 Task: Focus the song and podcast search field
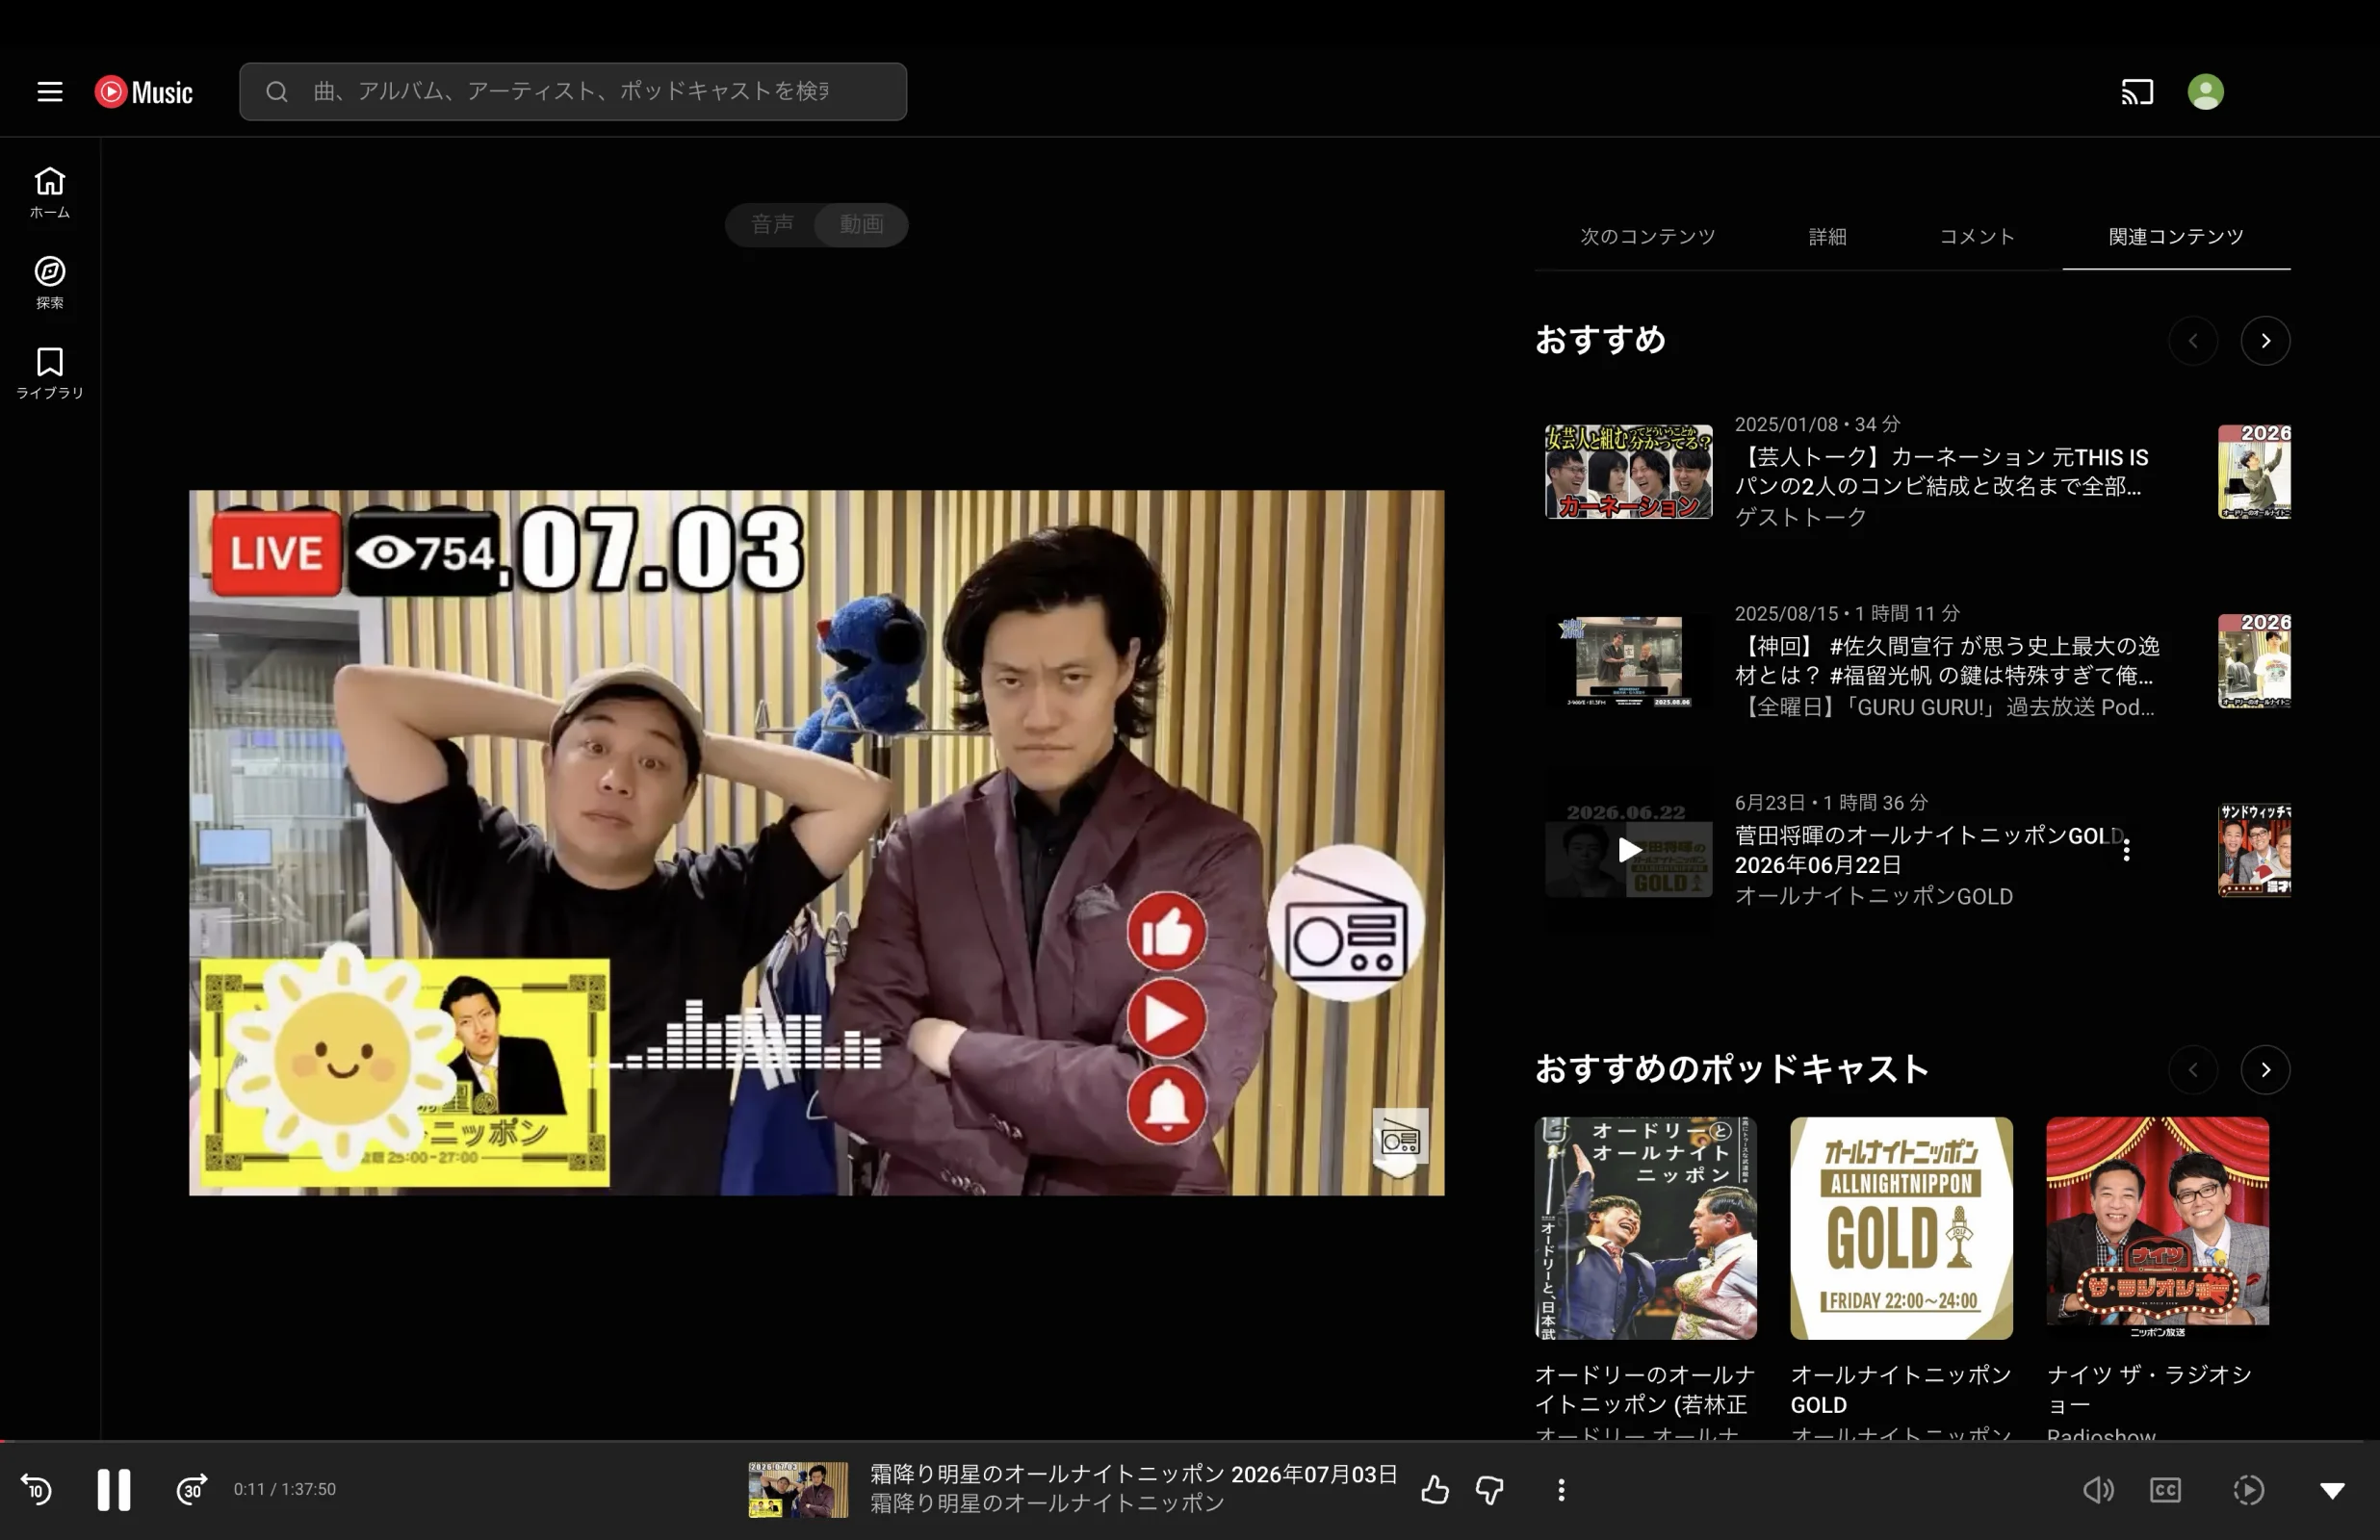tap(573, 92)
